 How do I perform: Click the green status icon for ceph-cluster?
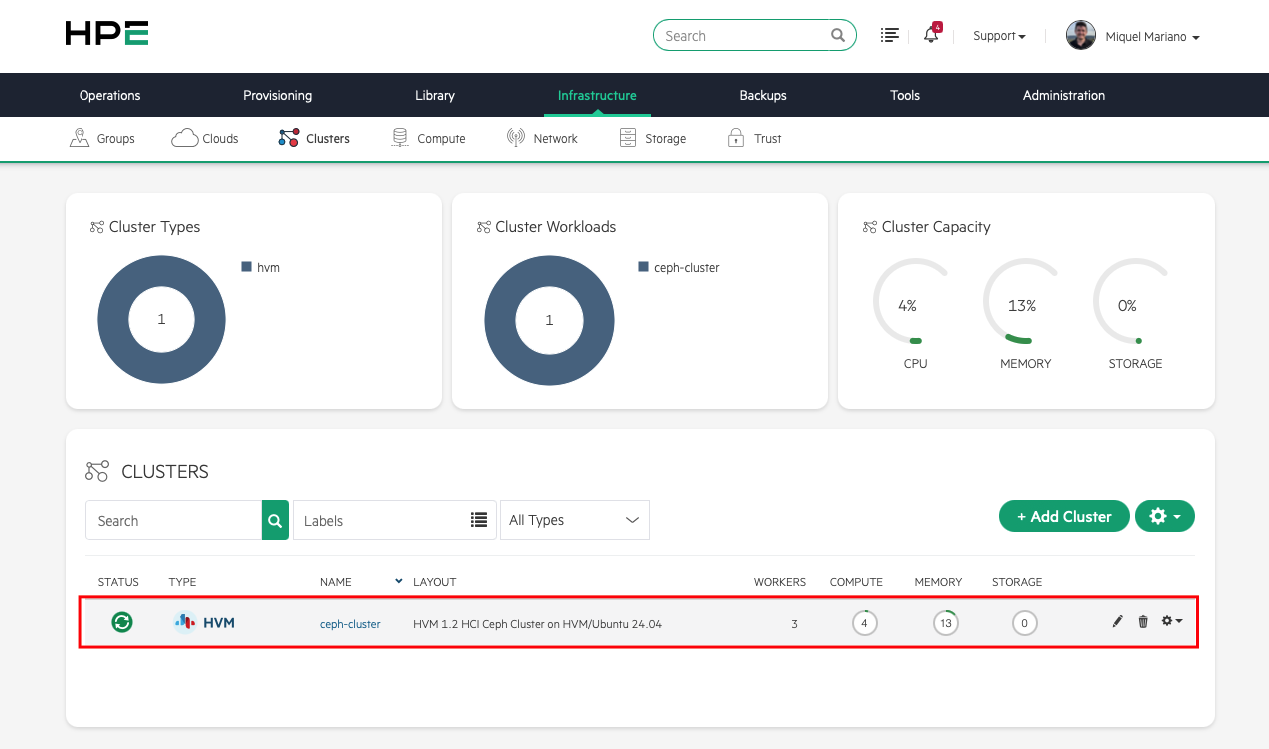pos(121,621)
